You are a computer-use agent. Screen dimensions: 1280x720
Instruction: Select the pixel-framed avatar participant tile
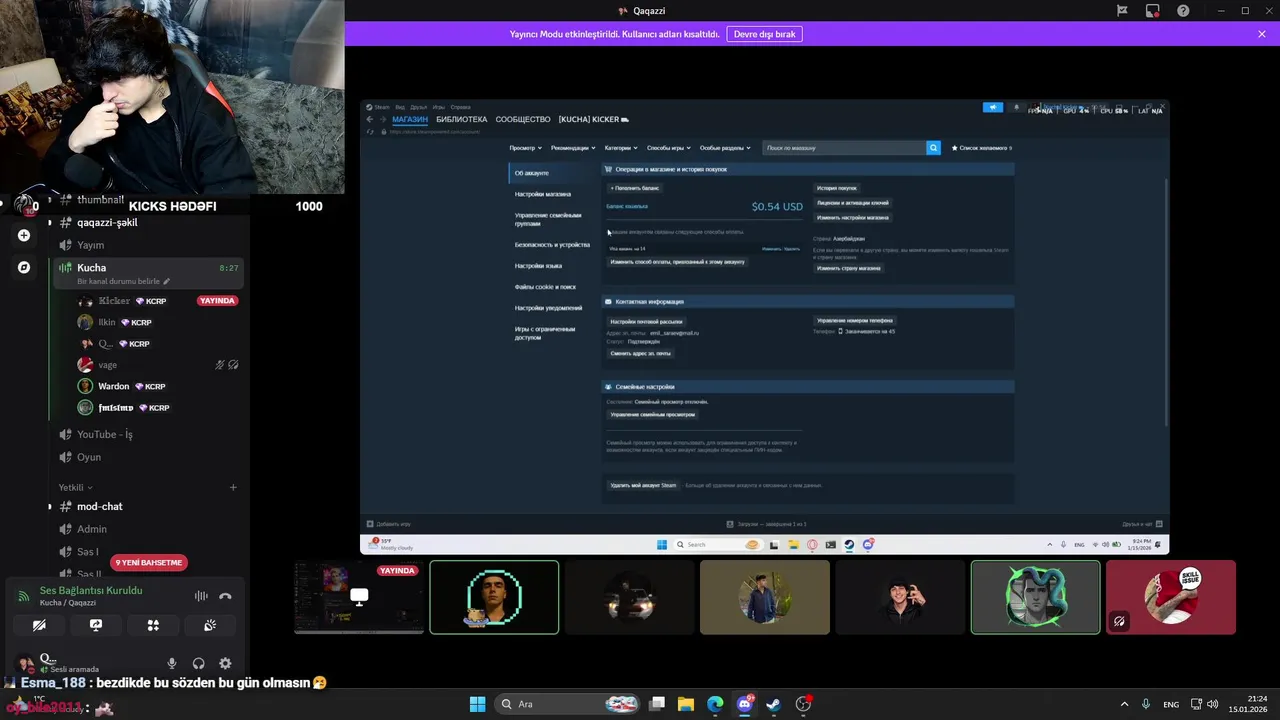click(494, 597)
